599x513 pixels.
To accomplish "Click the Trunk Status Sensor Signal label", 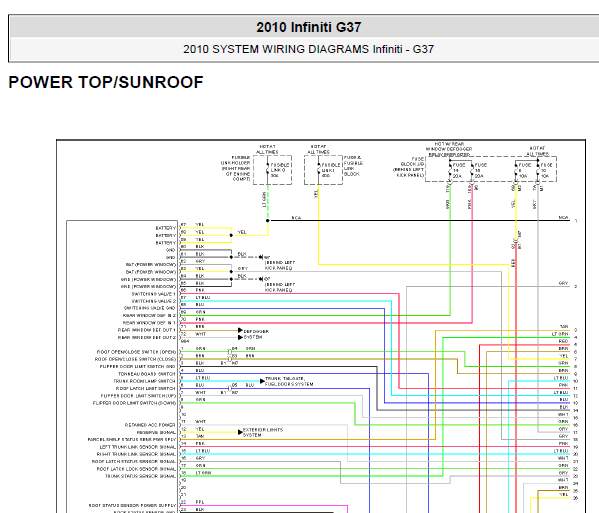I will click(x=140, y=476).
